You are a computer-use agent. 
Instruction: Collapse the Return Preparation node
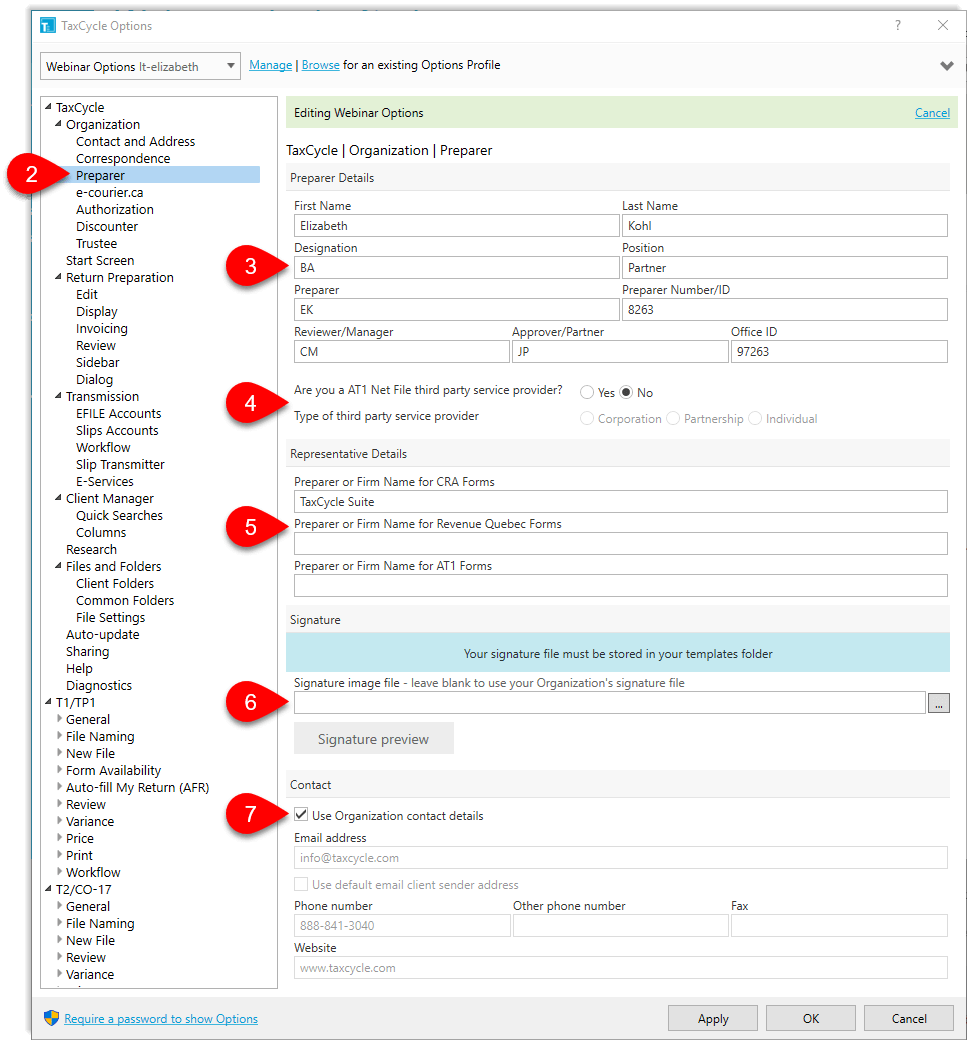[x=58, y=277]
